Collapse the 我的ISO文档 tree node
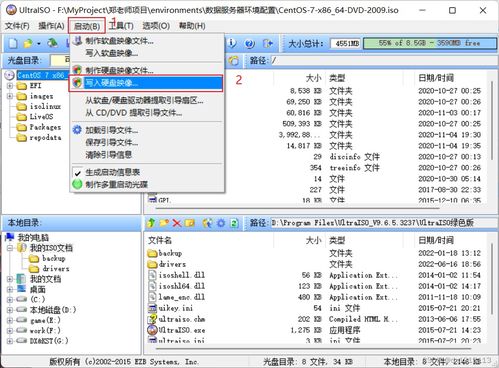 10,248
